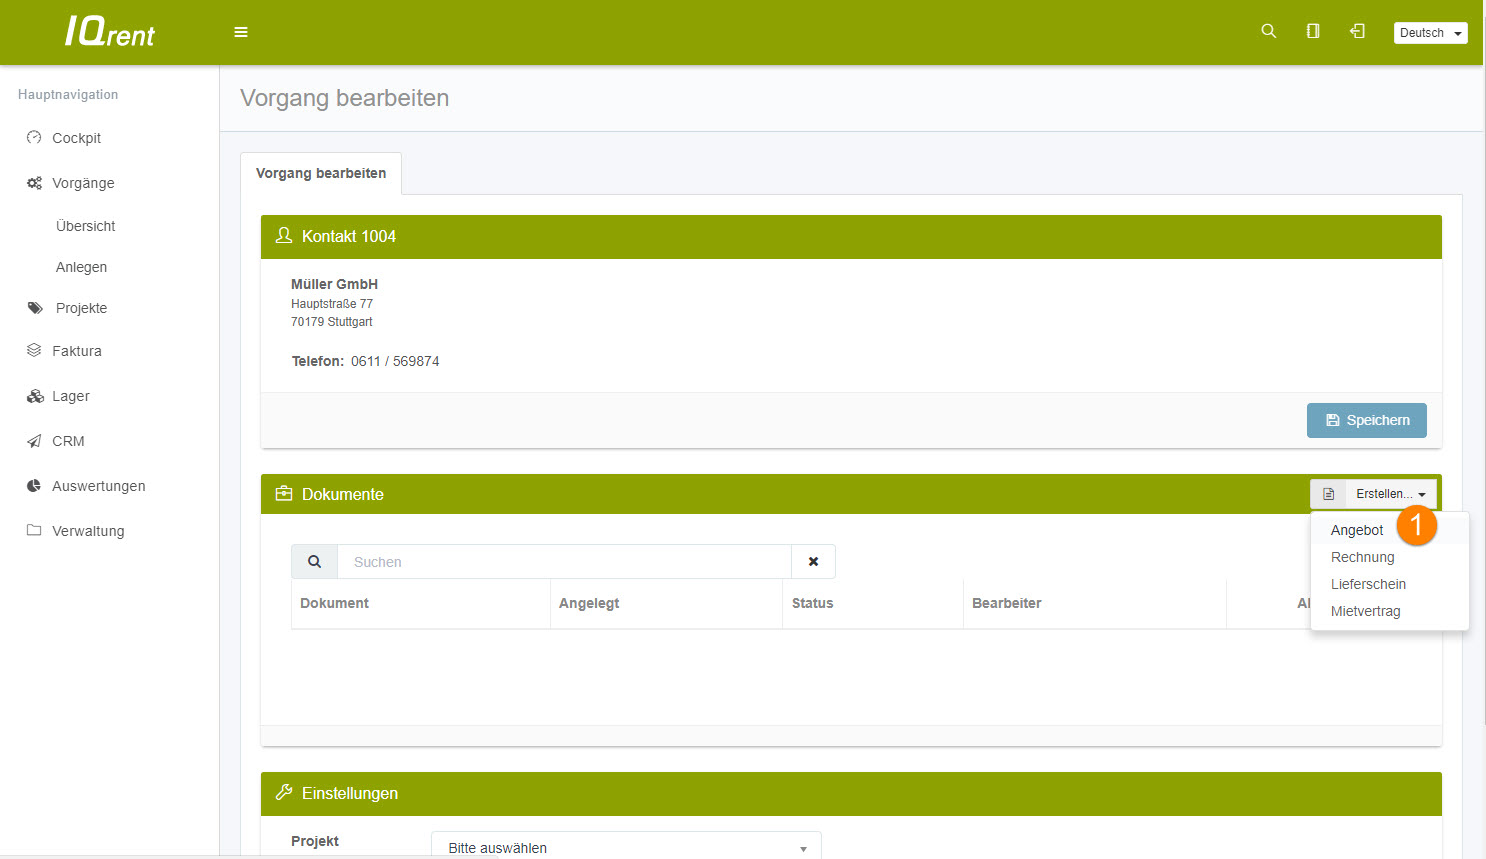
Task: Switch to the Vorgang bearbeiten tab
Action: tap(321, 173)
